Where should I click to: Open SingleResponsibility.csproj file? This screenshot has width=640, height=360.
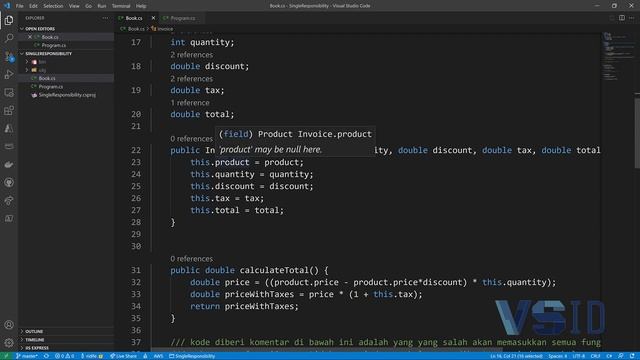pyautogui.click(x=66, y=95)
